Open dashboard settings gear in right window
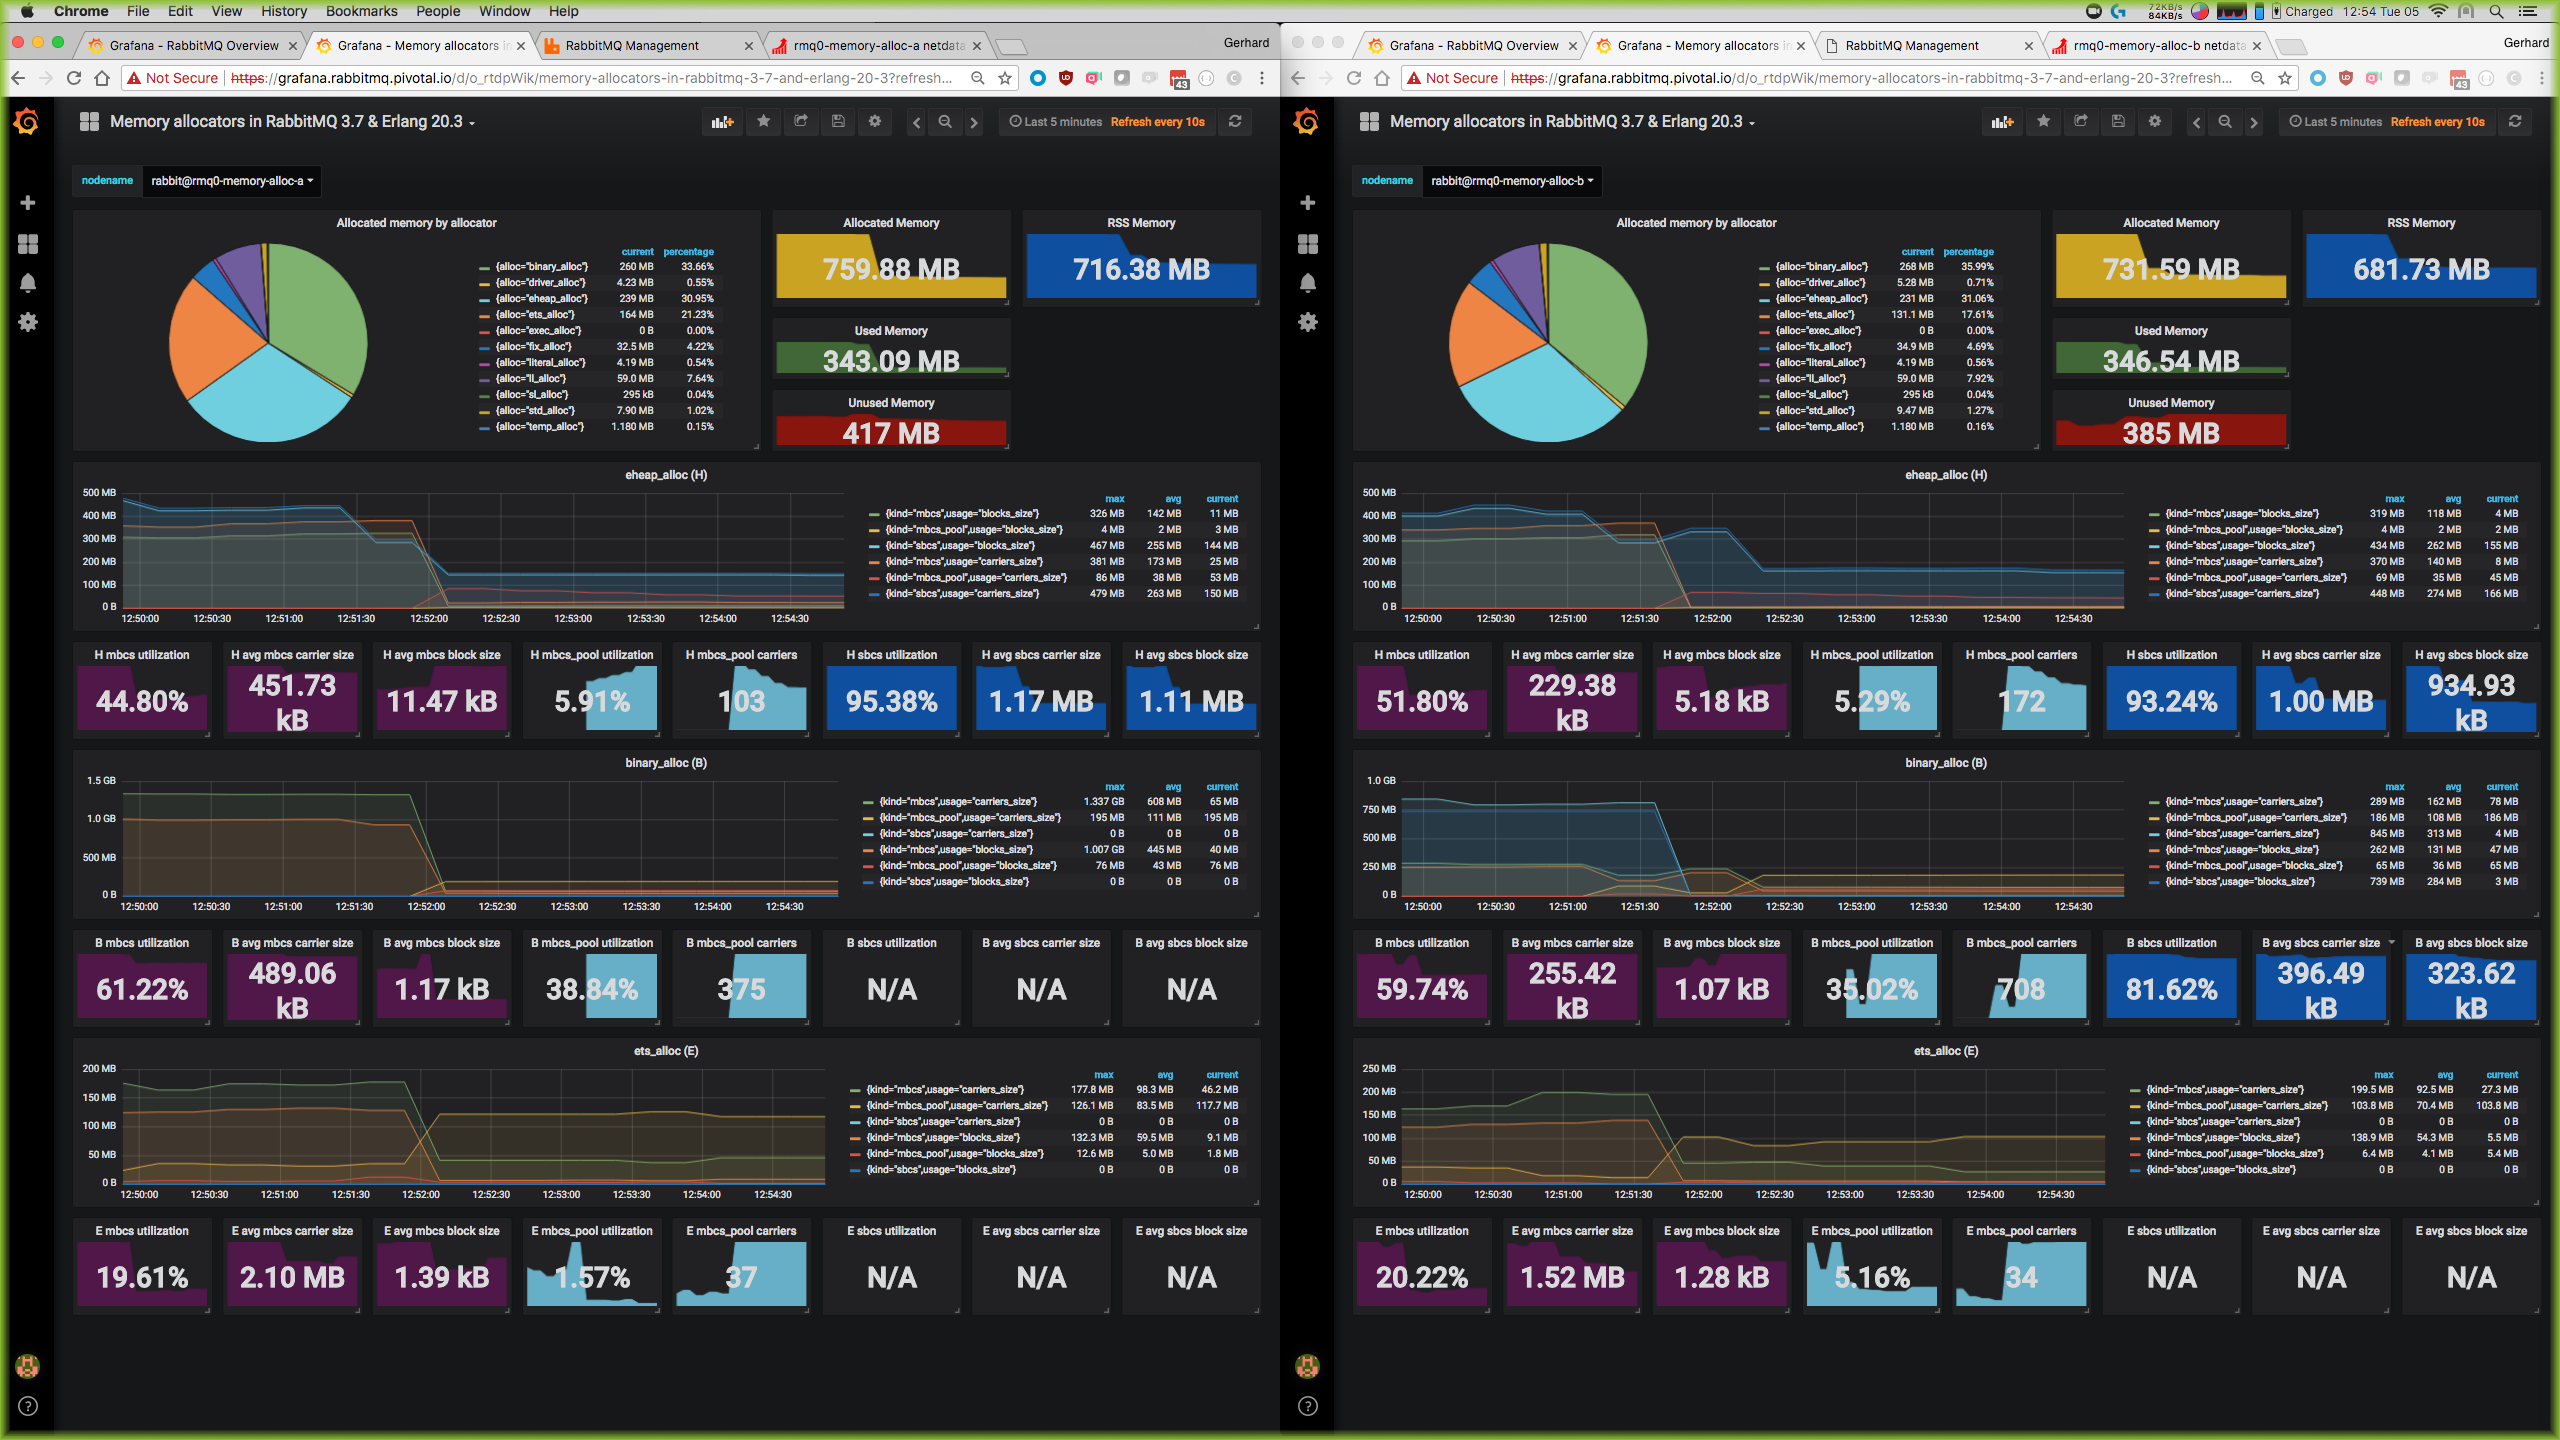The width and height of the screenshot is (2560, 1440). (x=2155, y=121)
